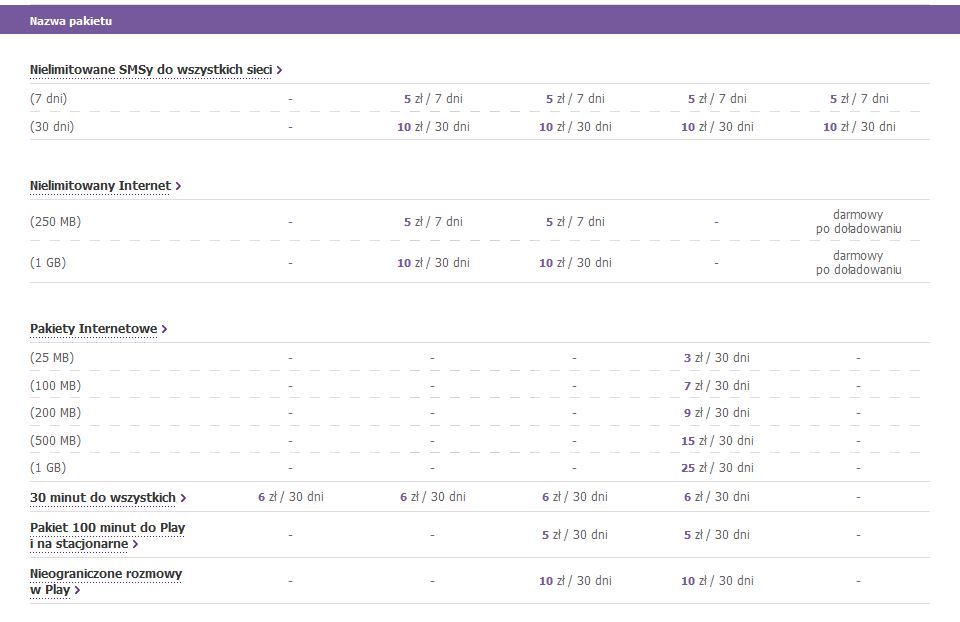The image size is (960, 622).
Task: Open "Pakiet 100 minut do Play" link
Action: point(107,528)
